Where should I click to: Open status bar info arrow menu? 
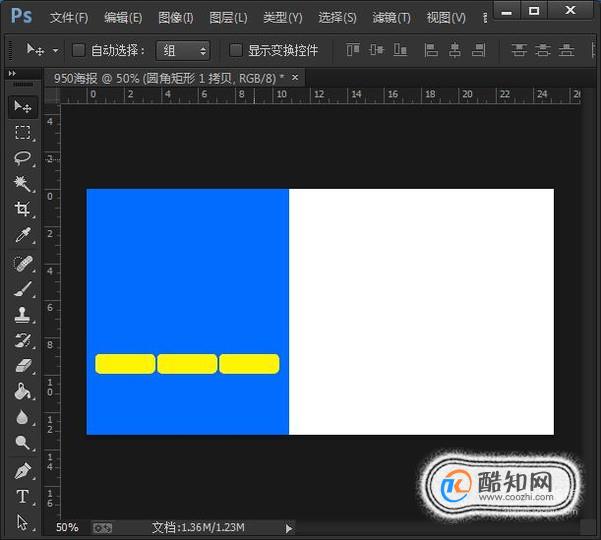(x=289, y=529)
